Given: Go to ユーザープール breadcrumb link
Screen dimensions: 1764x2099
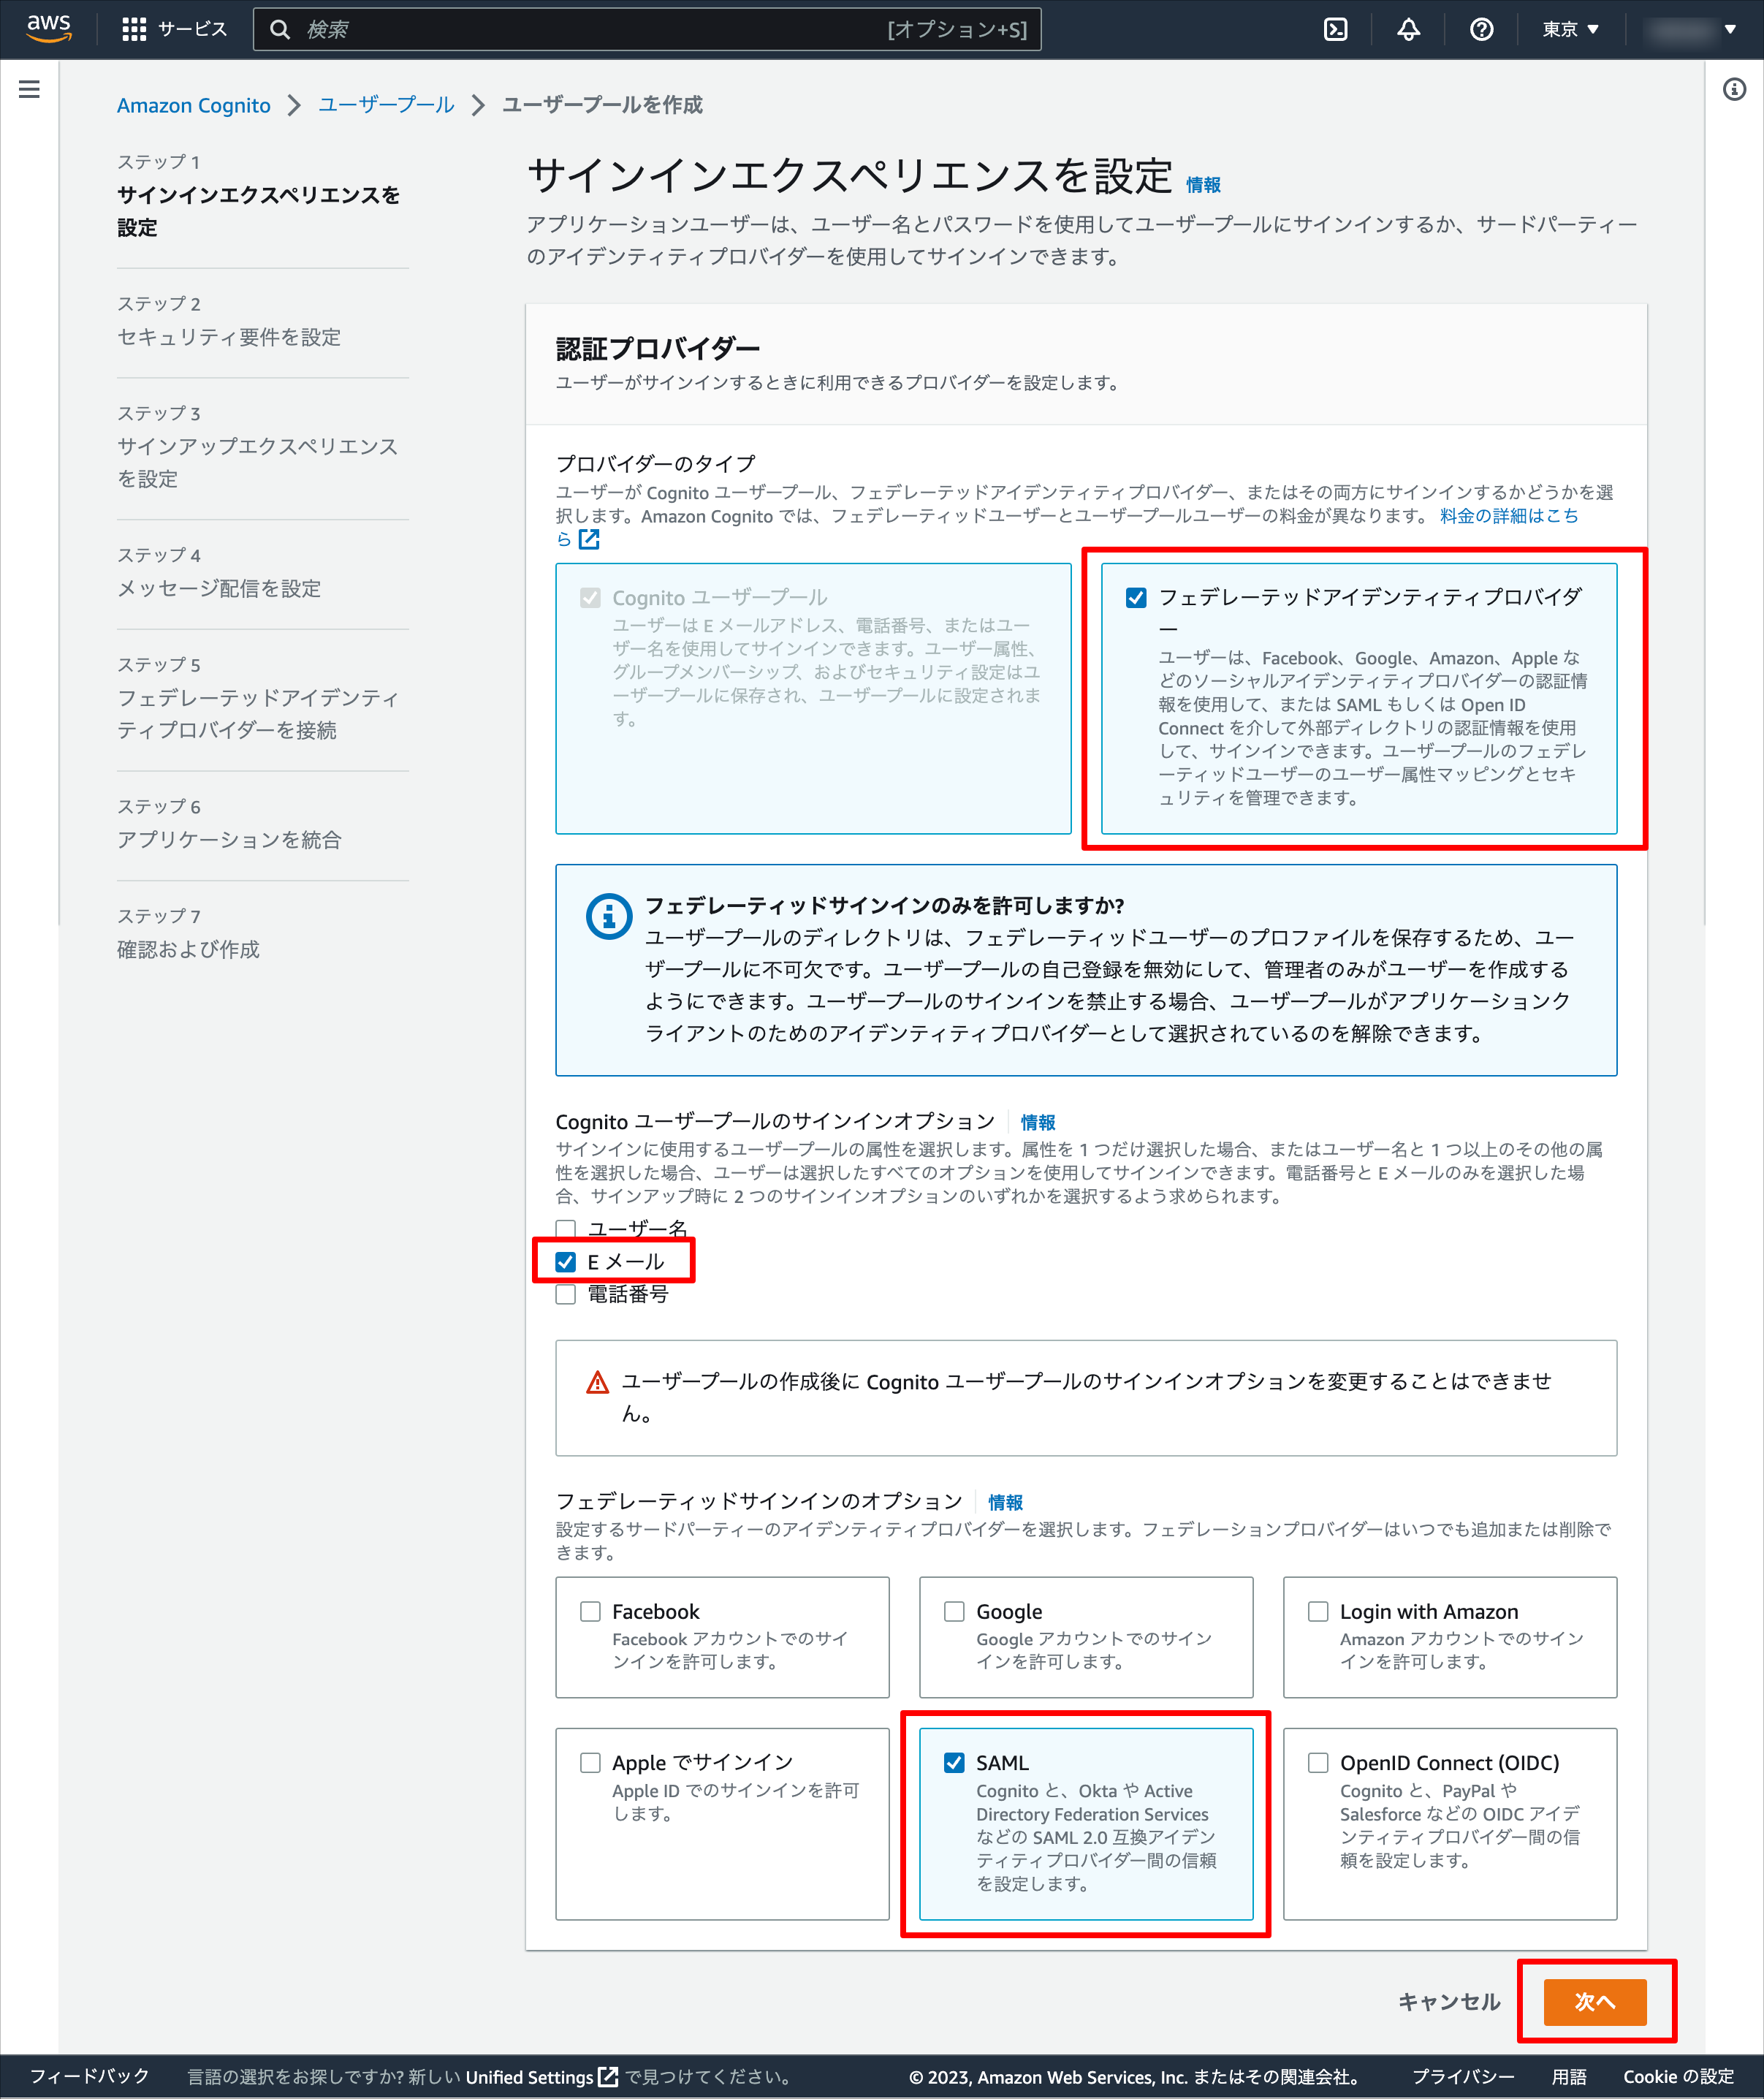Looking at the screenshot, I should pos(386,105).
